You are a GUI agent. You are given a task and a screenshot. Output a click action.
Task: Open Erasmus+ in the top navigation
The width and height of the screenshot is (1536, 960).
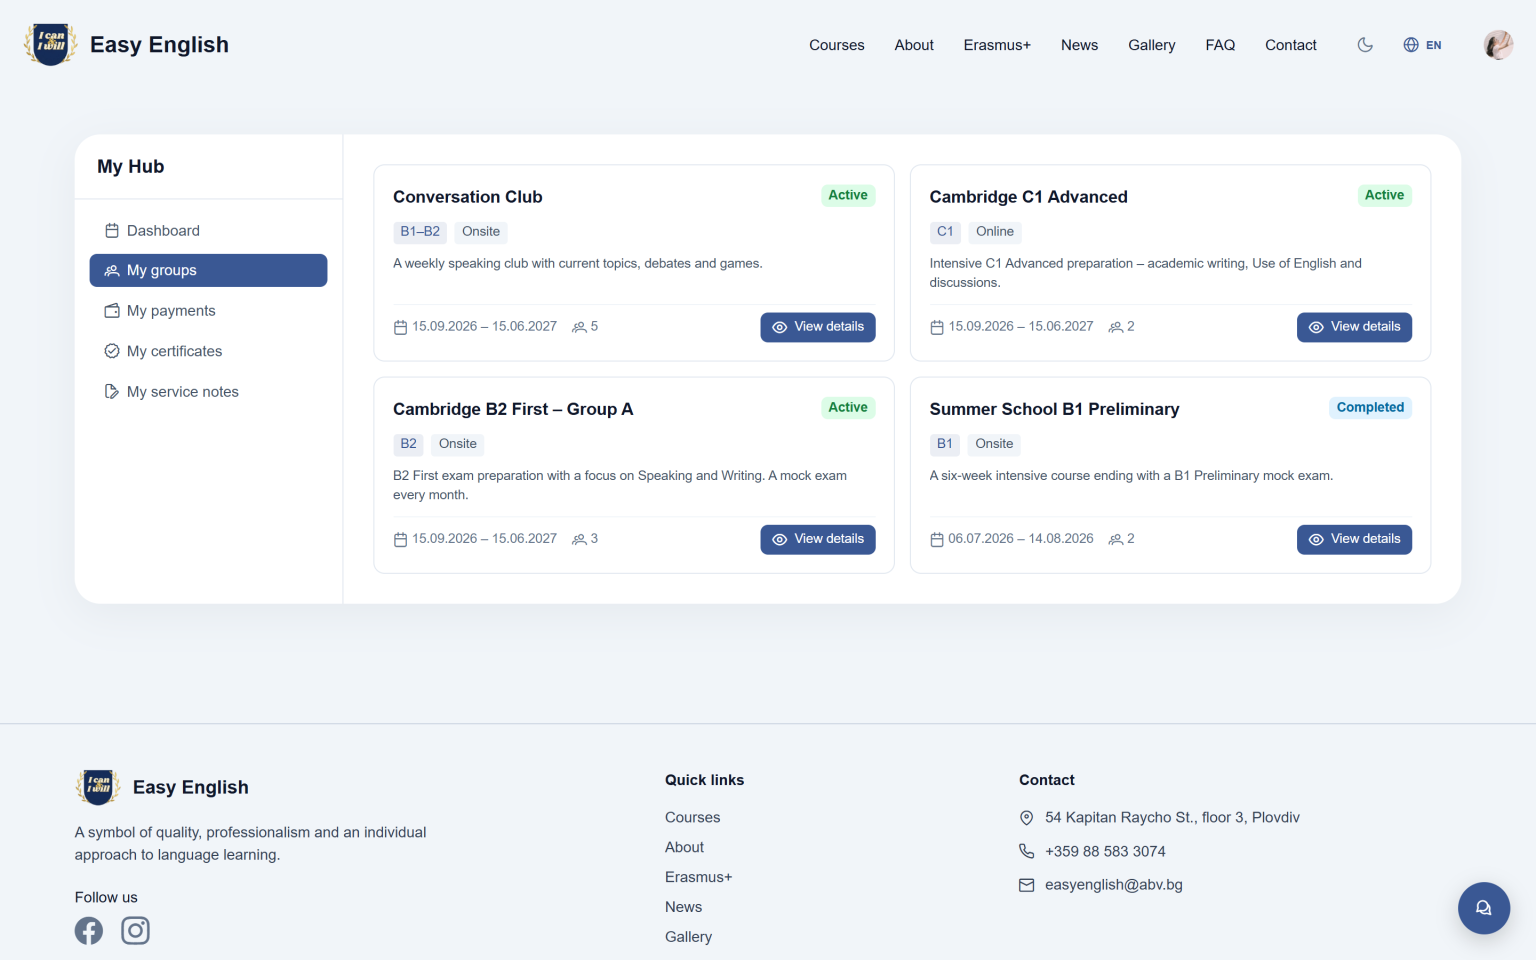tap(997, 45)
